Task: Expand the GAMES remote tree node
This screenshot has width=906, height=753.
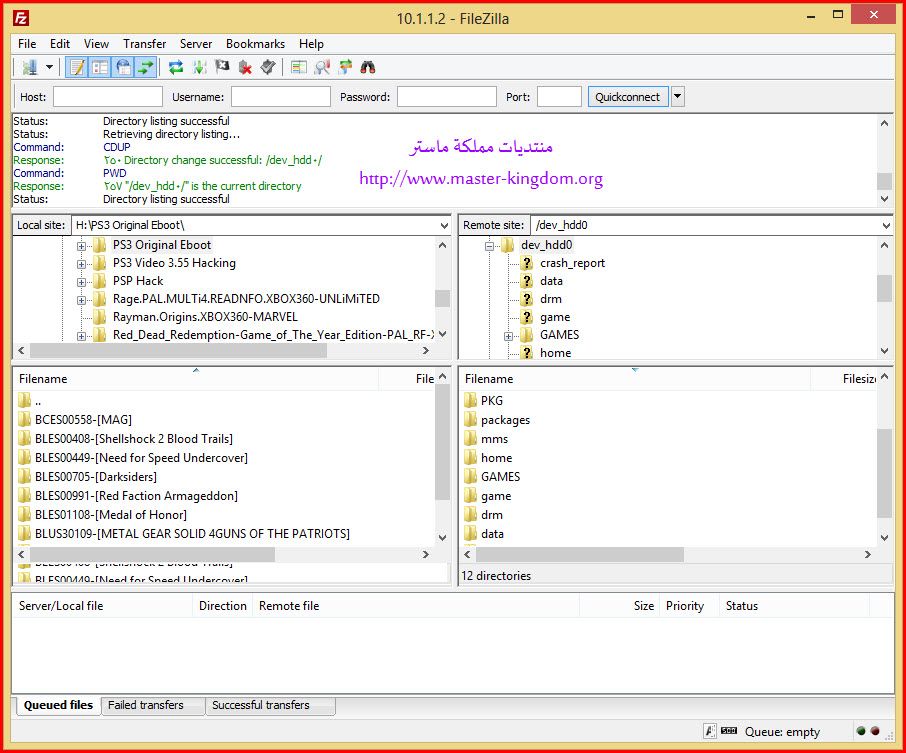Action: (508, 336)
